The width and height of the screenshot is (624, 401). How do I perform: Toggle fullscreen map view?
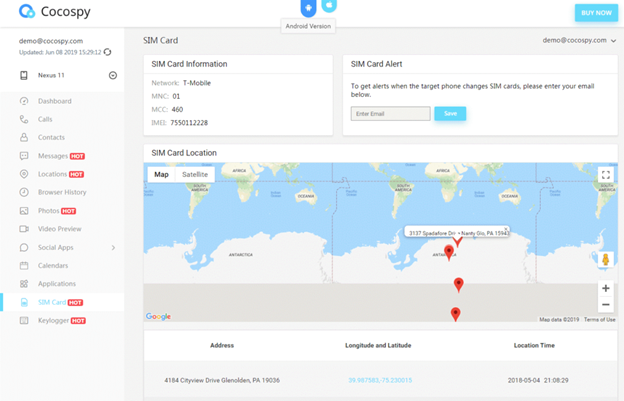(606, 175)
